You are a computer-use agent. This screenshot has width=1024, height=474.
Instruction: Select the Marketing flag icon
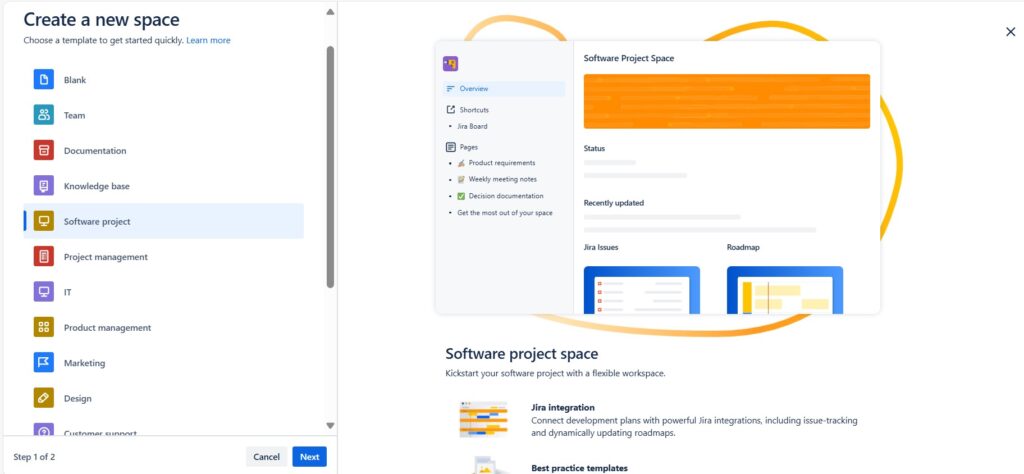pyautogui.click(x=43, y=363)
